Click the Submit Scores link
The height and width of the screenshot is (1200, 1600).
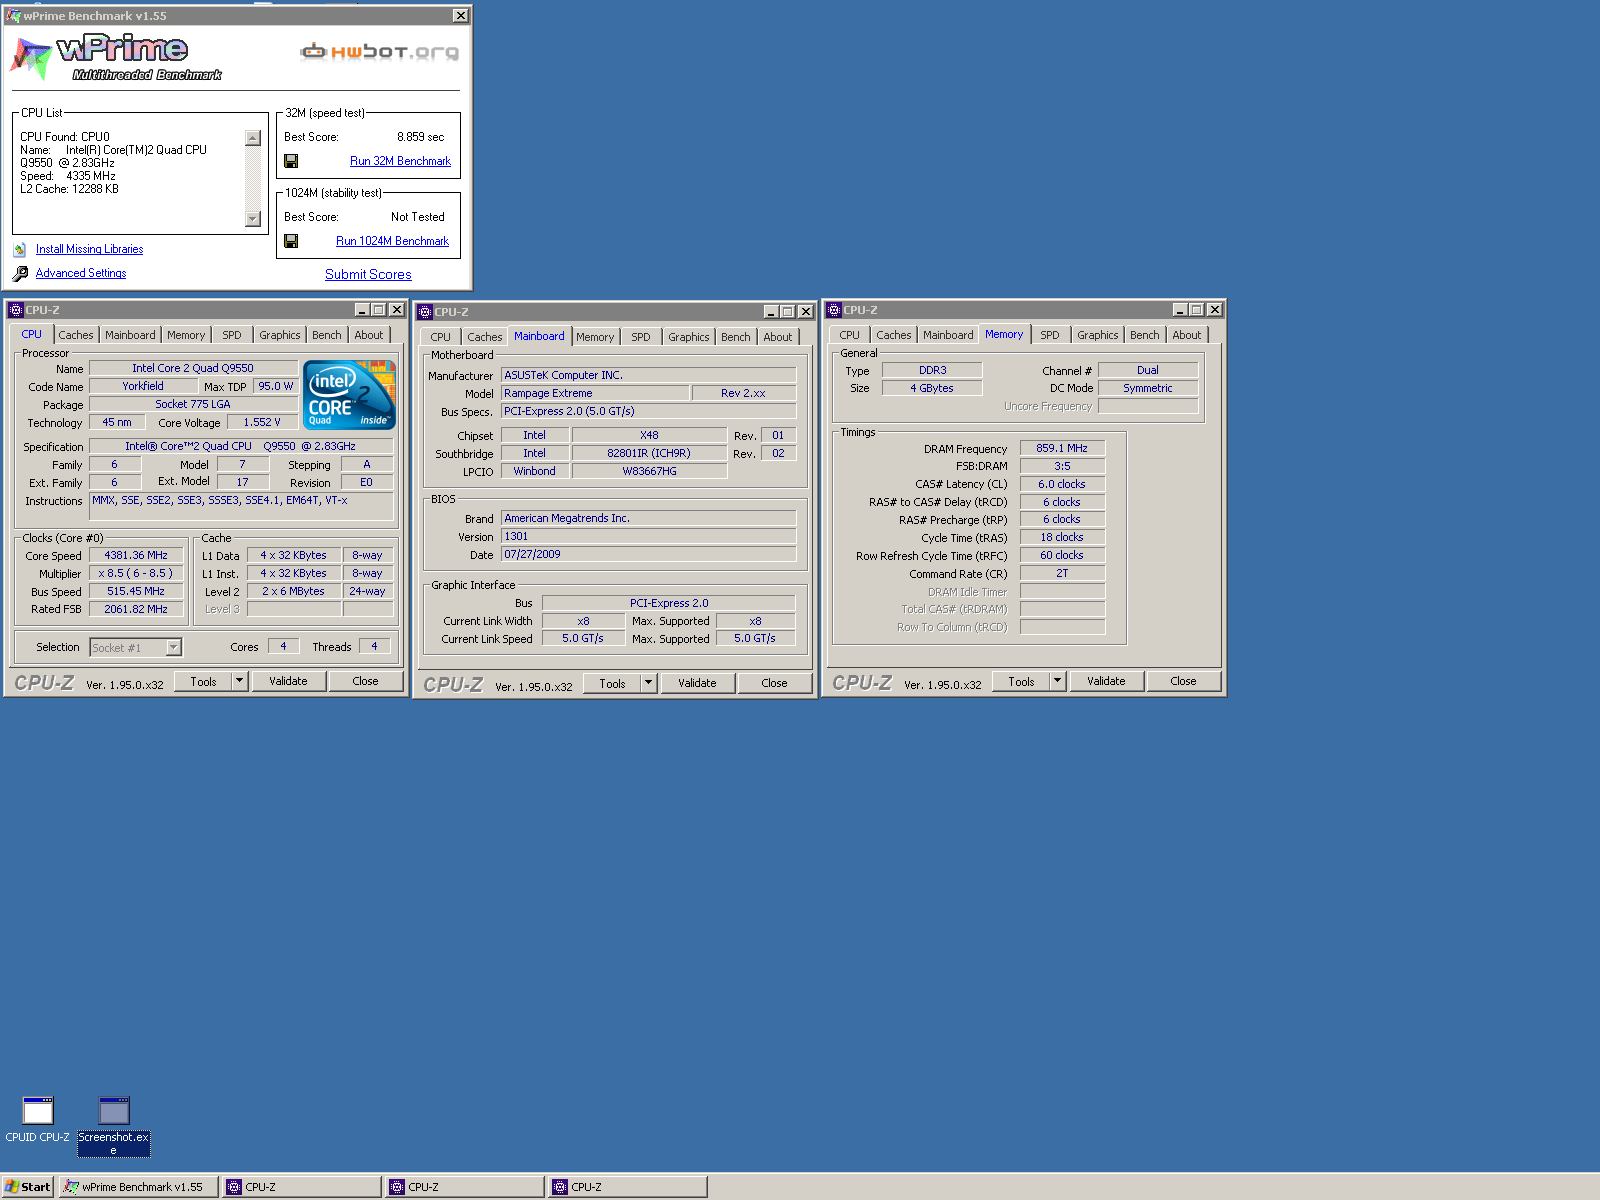click(368, 274)
